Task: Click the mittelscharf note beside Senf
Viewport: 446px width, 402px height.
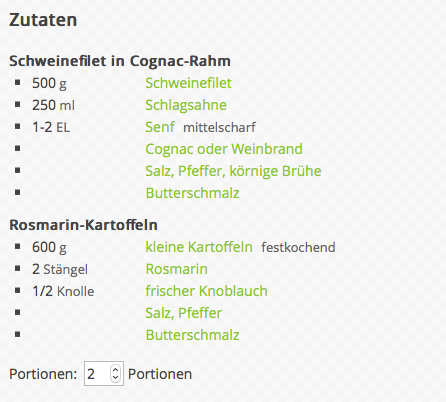Action: pyautogui.click(x=219, y=127)
